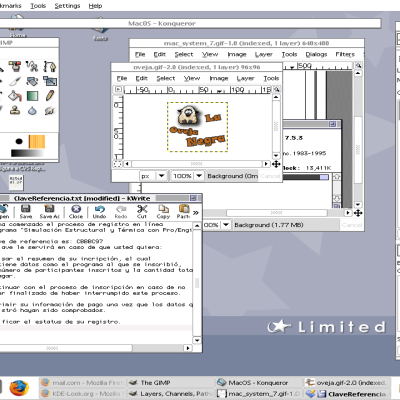Click navigation cross icon in mac_system_7.gif window

358,213
